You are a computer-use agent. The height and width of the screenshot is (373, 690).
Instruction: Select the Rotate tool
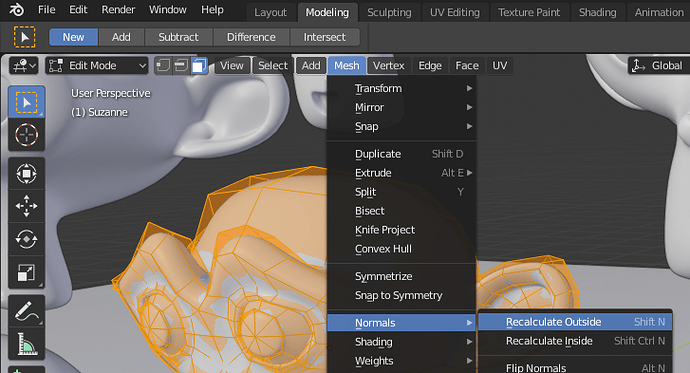coord(26,239)
